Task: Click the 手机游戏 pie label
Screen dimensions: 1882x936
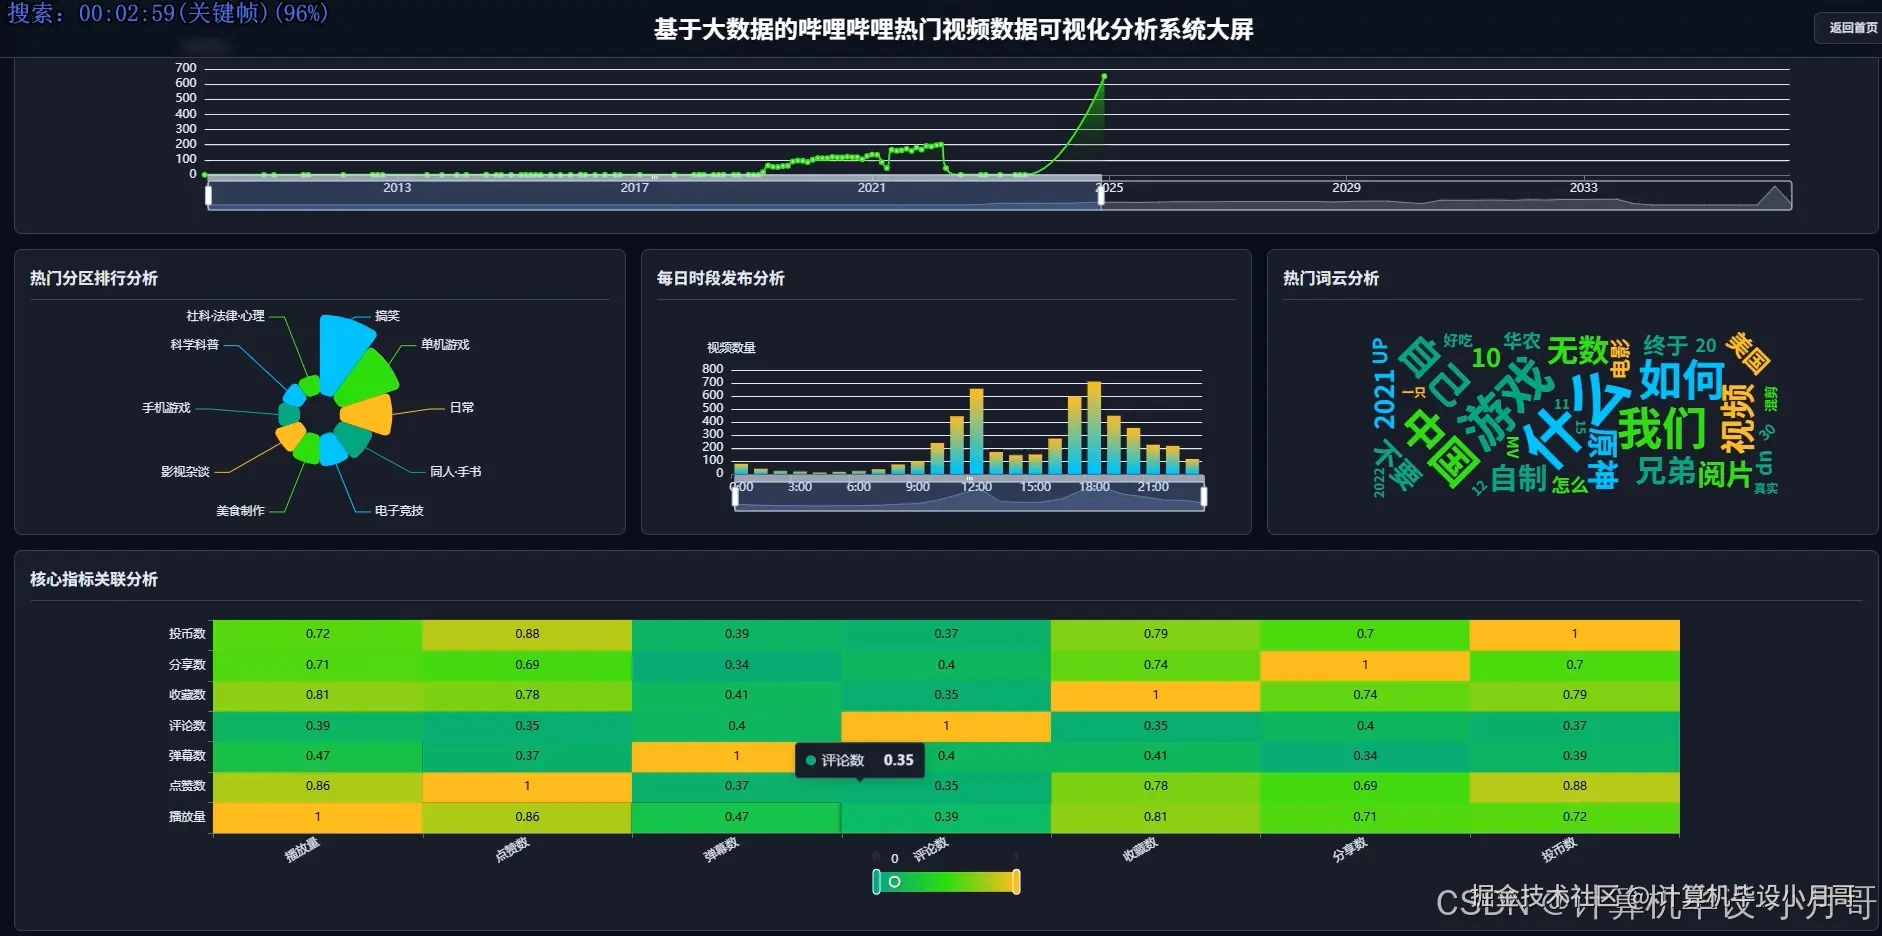Action: tap(165, 408)
